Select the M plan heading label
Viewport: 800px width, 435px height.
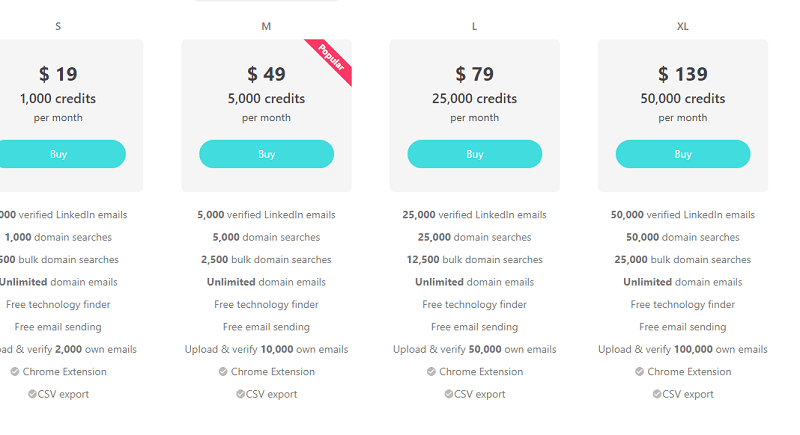(x=266, y=26)
